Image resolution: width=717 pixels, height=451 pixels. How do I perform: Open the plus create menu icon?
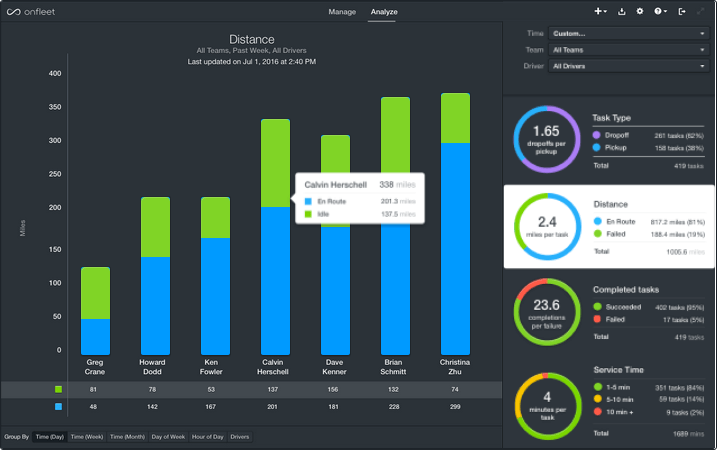point(600,11)
